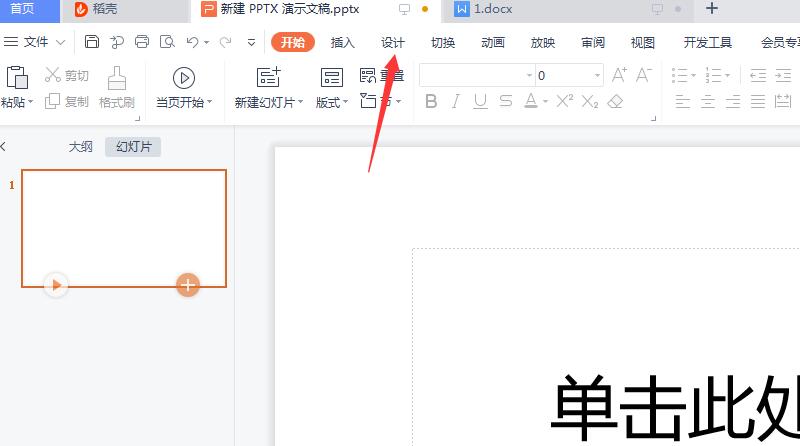Open bullet list dropdown
The image size is (800, 446).
tap(693, 76)
